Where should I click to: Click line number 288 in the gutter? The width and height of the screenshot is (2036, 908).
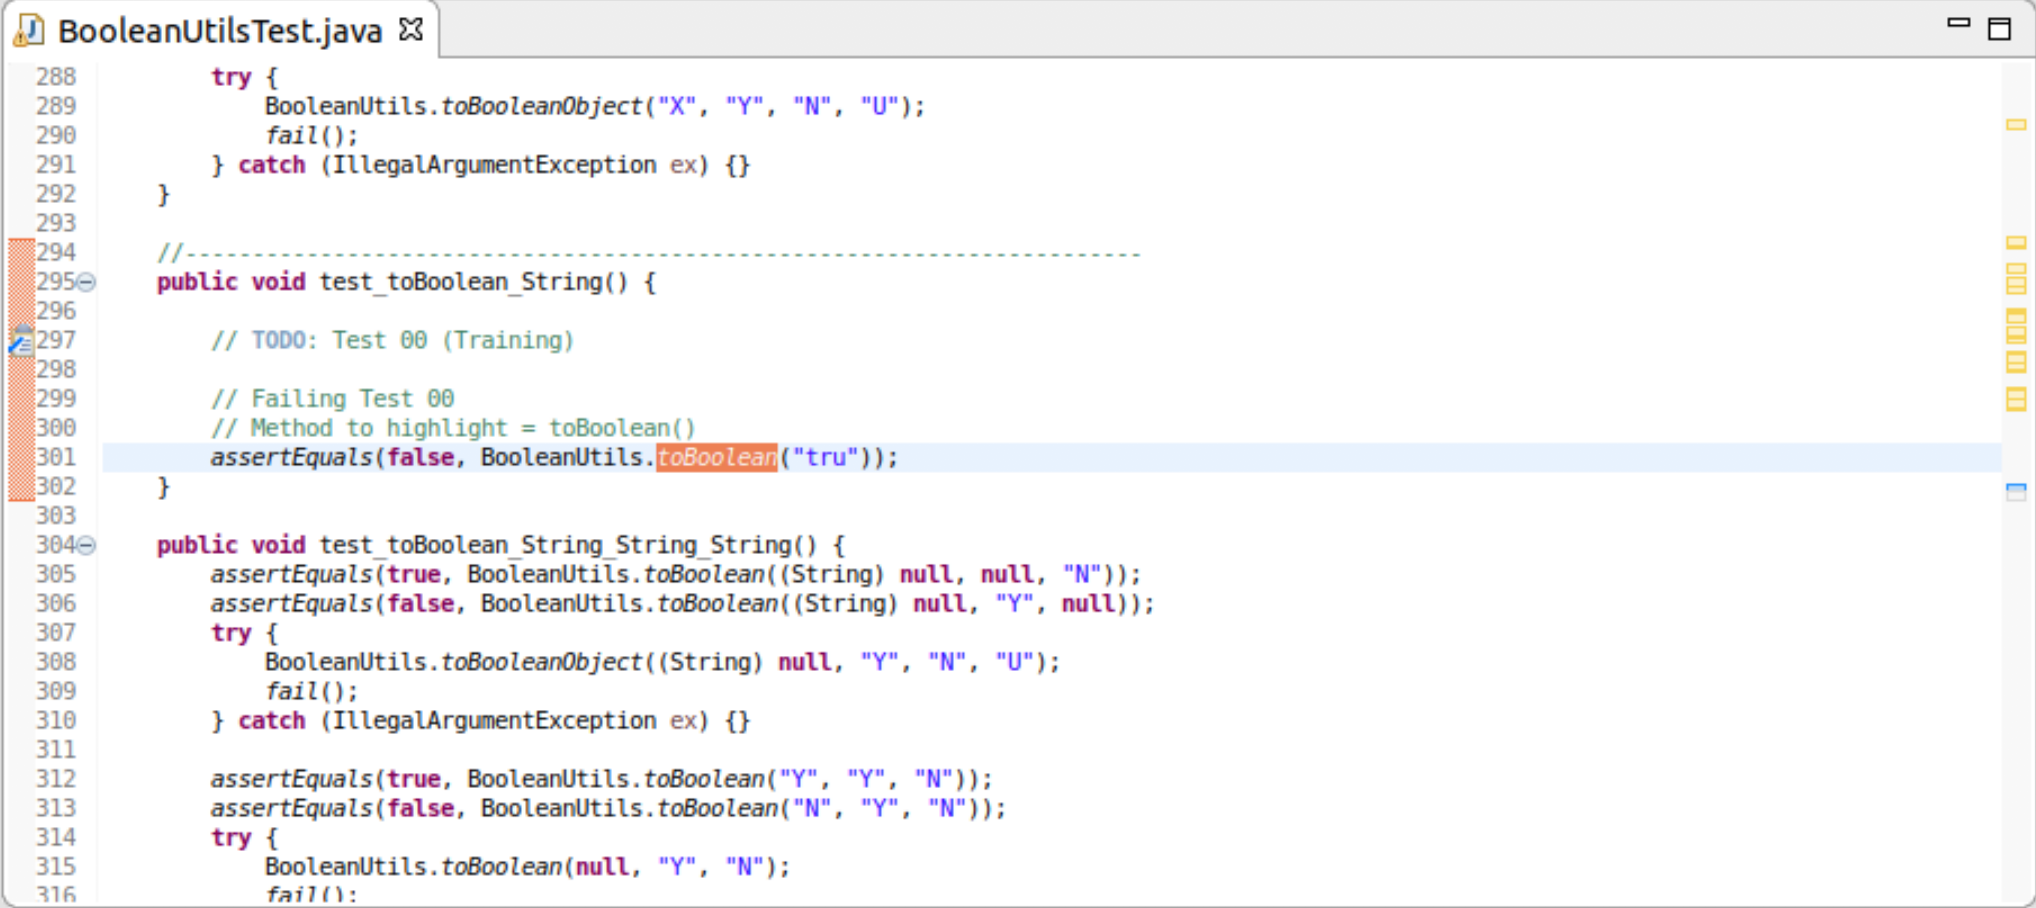[56, 77]
